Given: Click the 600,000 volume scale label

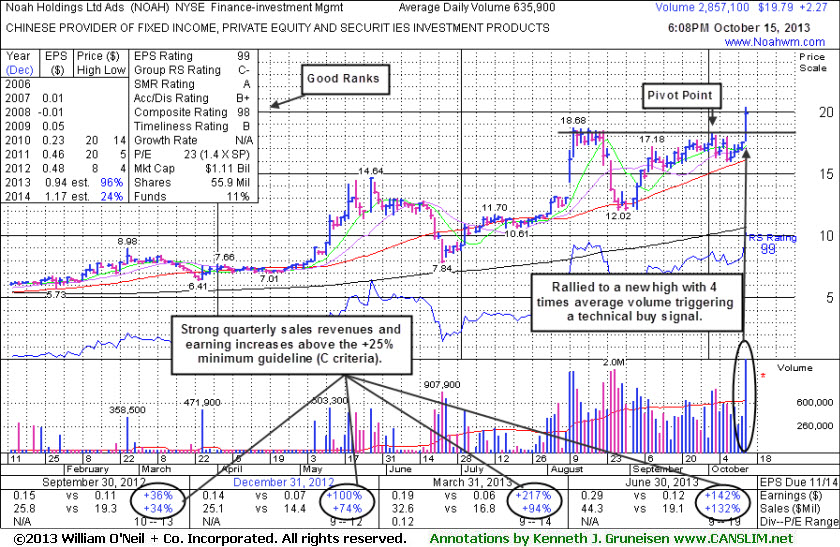Looking at the screenshot, I should coord(814,402).
